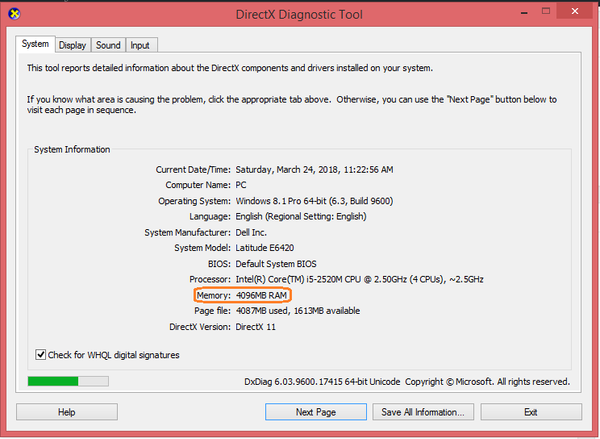600x439 pixels.
Task: Click Save All Information button
Action: click(x=422, y=412)
